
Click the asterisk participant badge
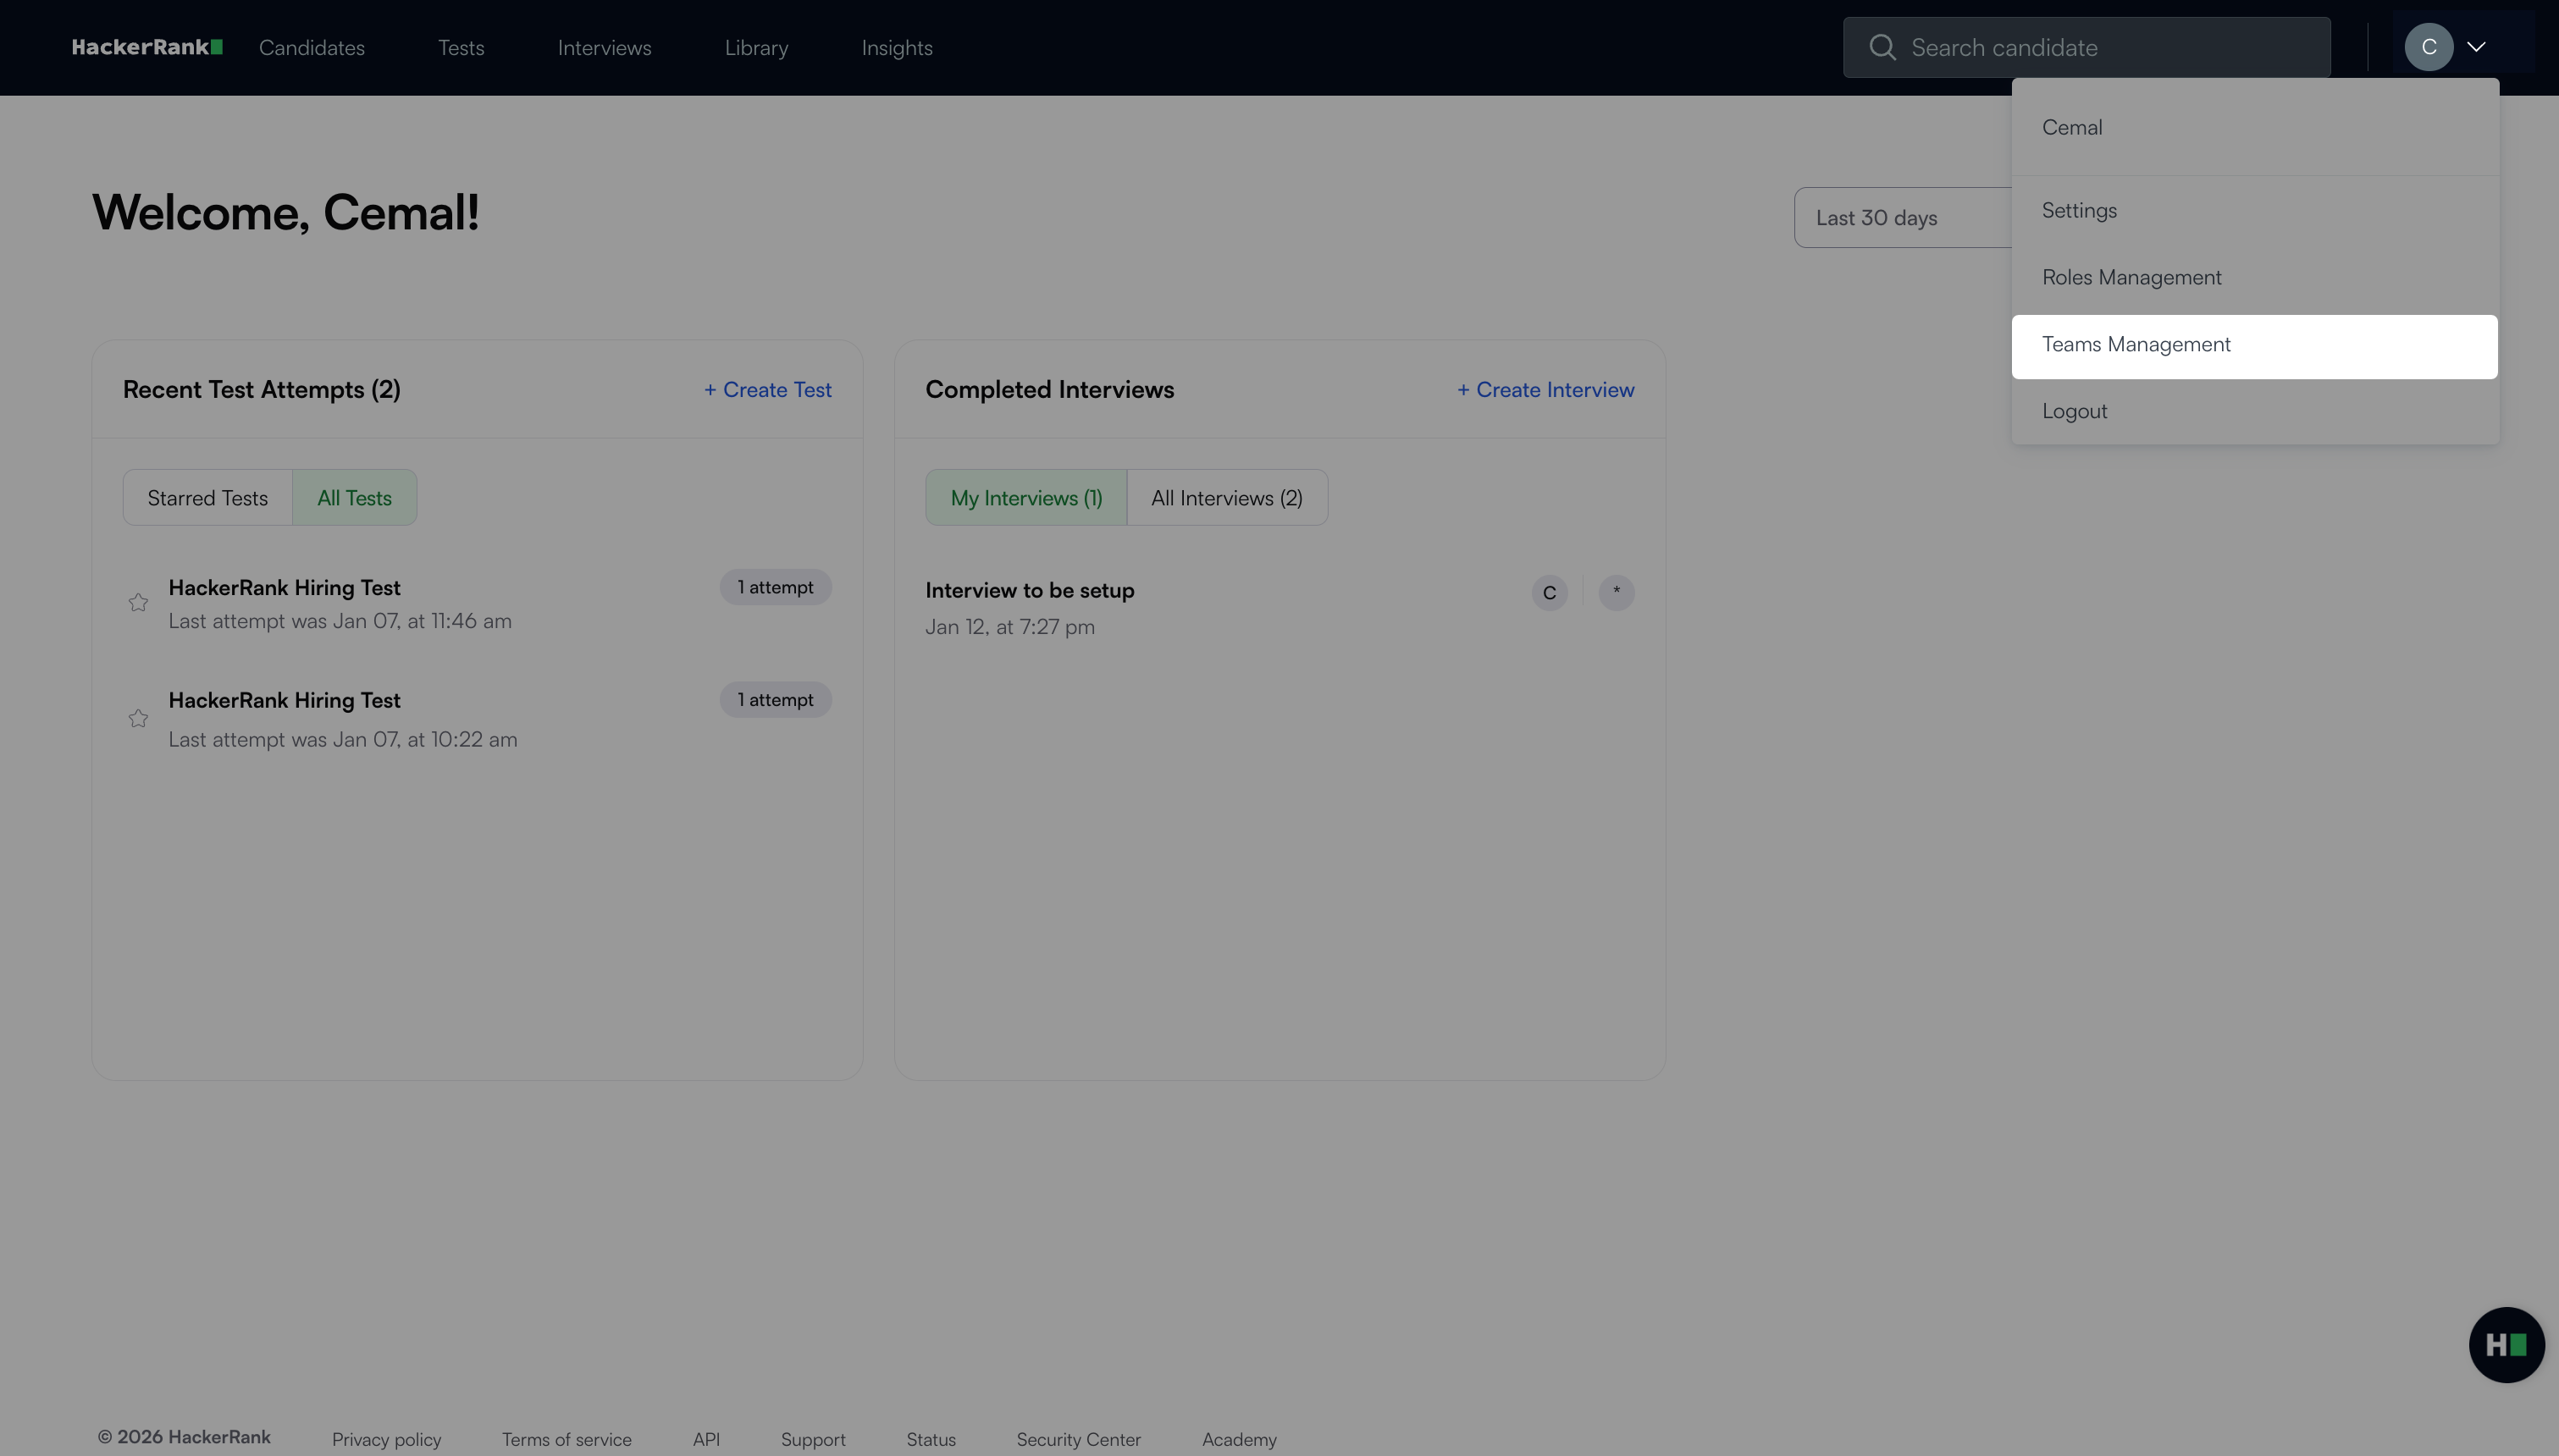(x=1616, y=592)
